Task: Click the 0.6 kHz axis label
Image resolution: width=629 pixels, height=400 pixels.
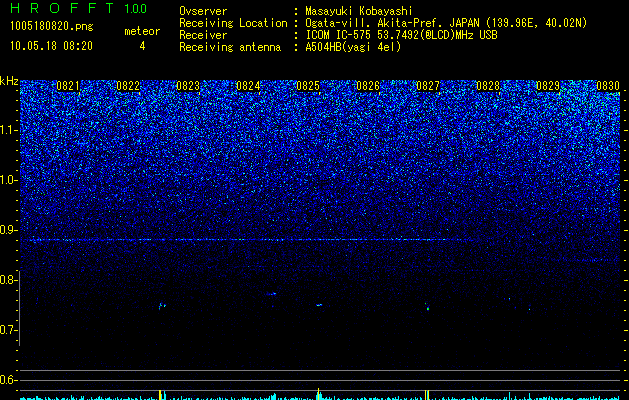Action: click(x=9, y=380)
